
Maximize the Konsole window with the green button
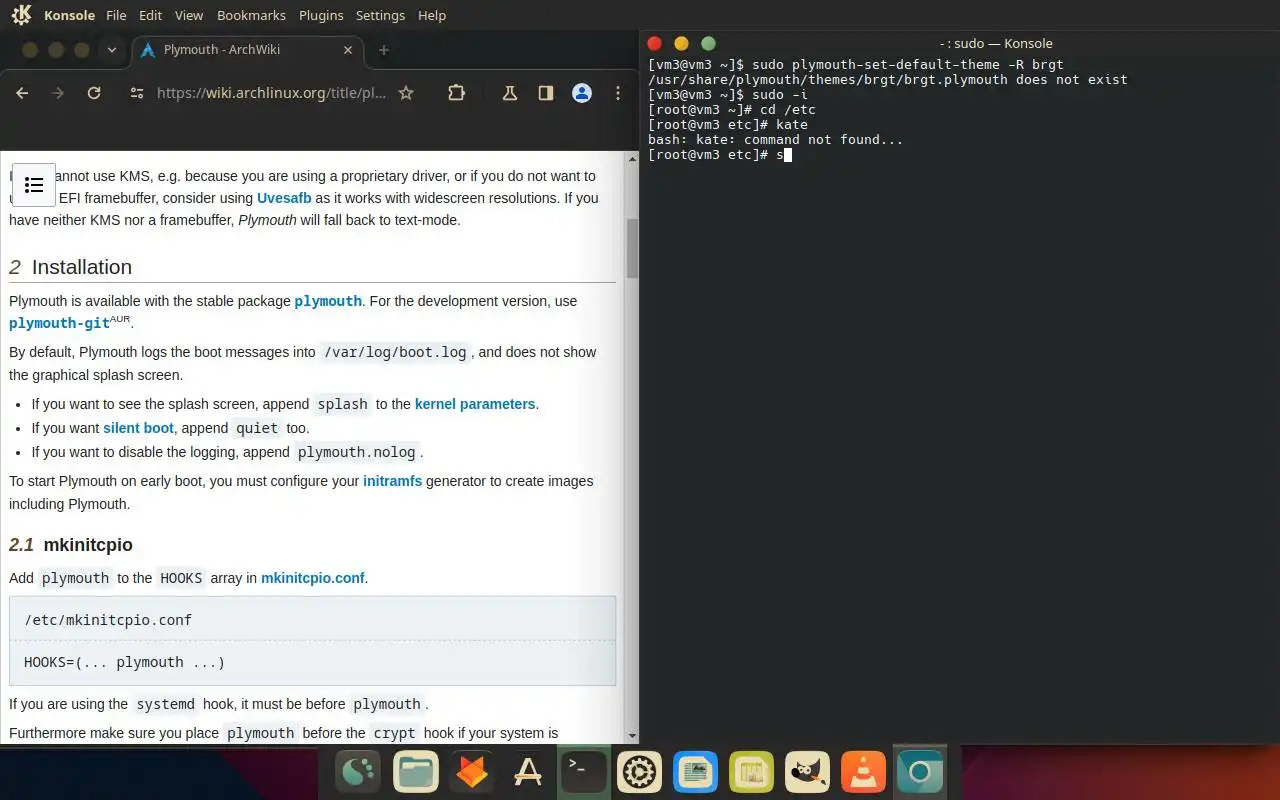click(708, 43)
